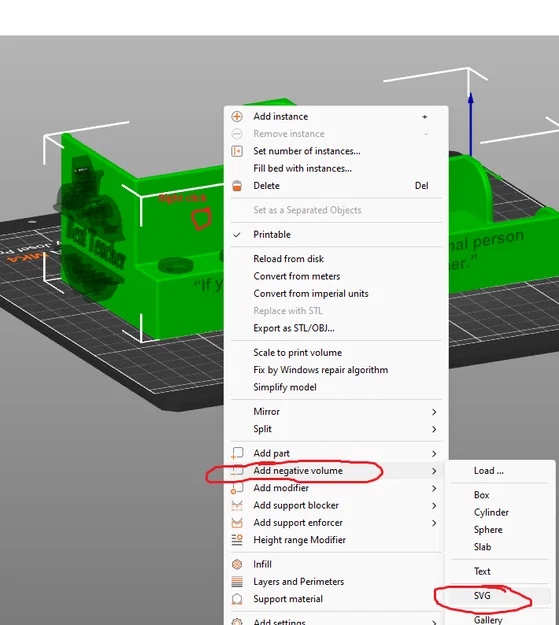Screen dimensions: 559x625
Task: Select Export as STL/OBJ option
Action: (x=294, y=328)
